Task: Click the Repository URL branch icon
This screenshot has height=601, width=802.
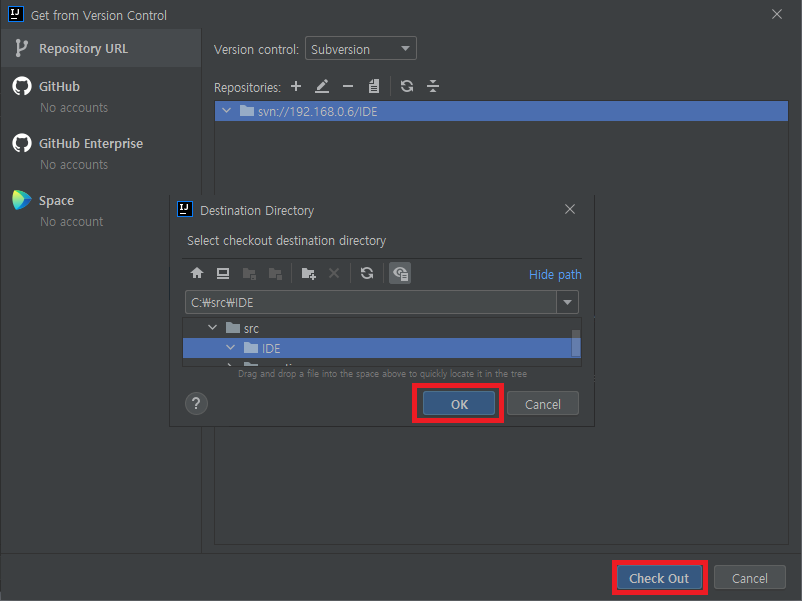Action: tap(20, 48)
